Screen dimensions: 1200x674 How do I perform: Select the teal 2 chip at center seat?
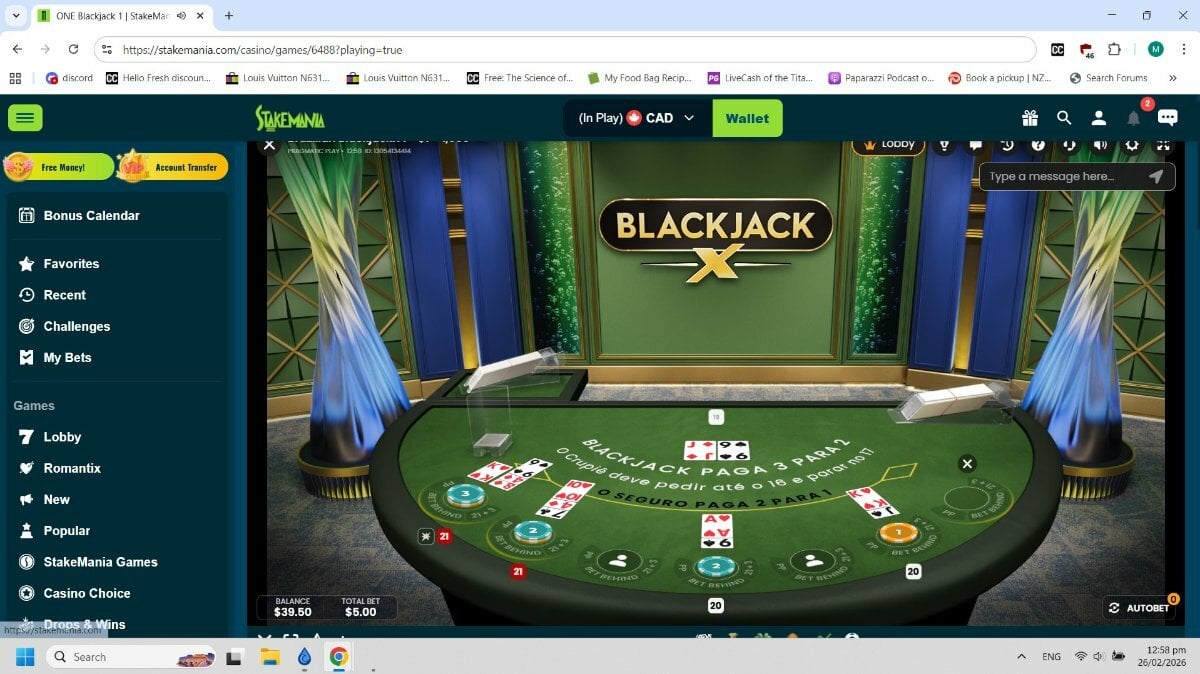click(x=715, y=567)
